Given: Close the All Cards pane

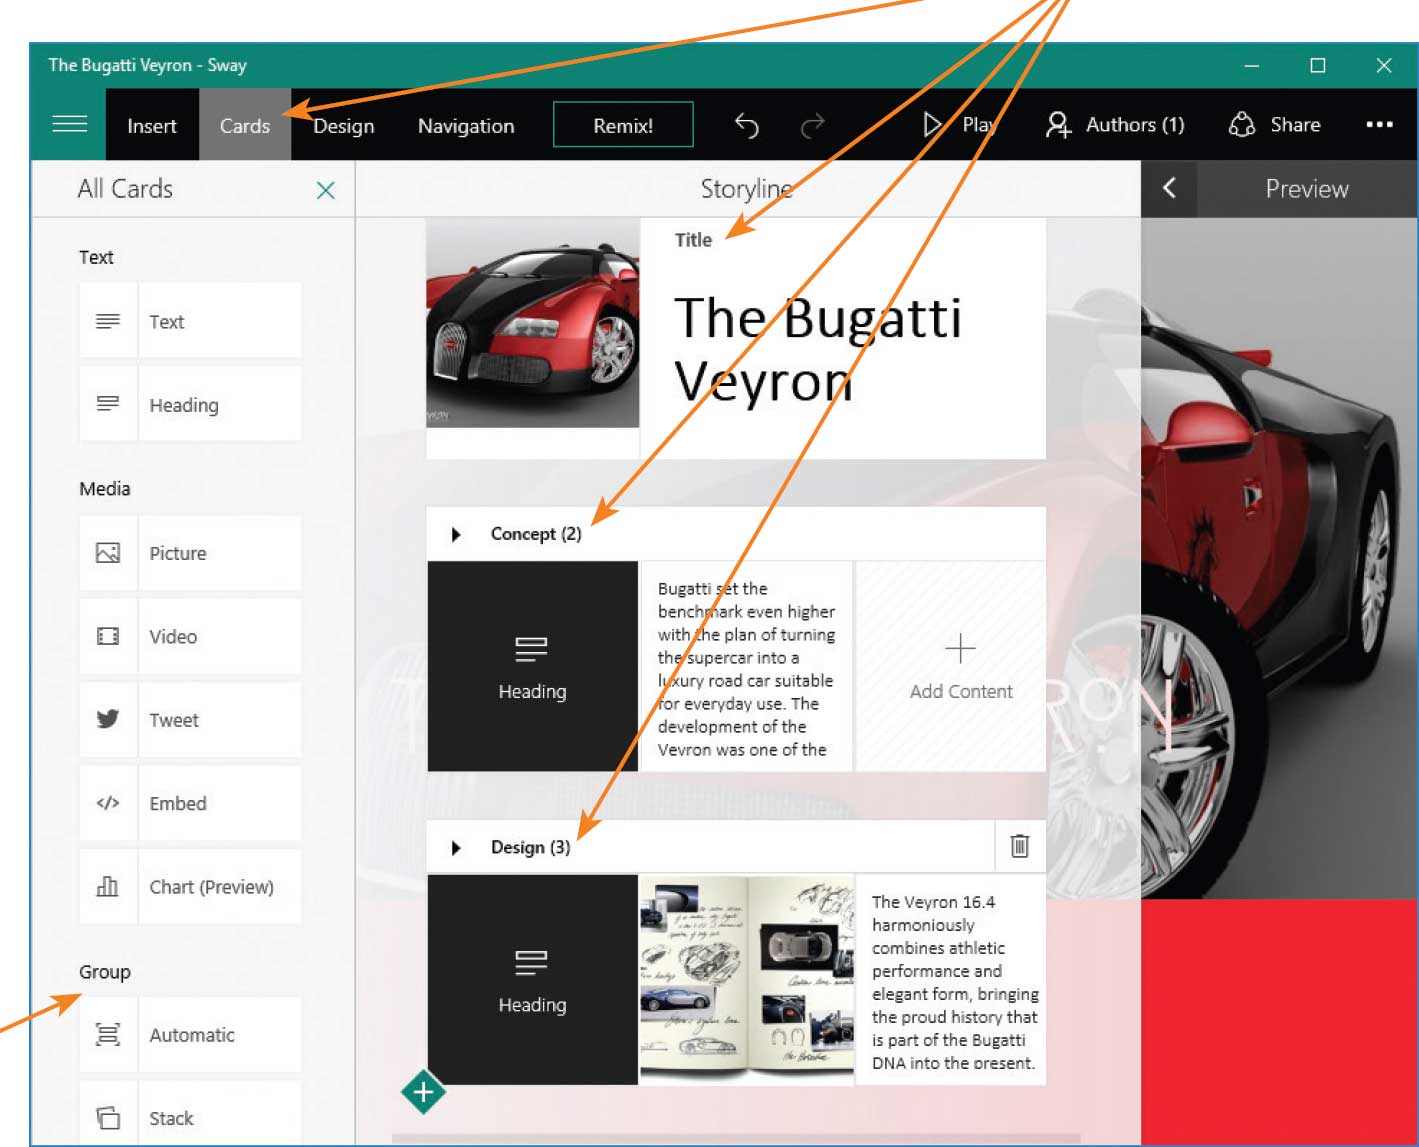Looking at the screenshot, I should pyautogui.click(x=325, y=190).
